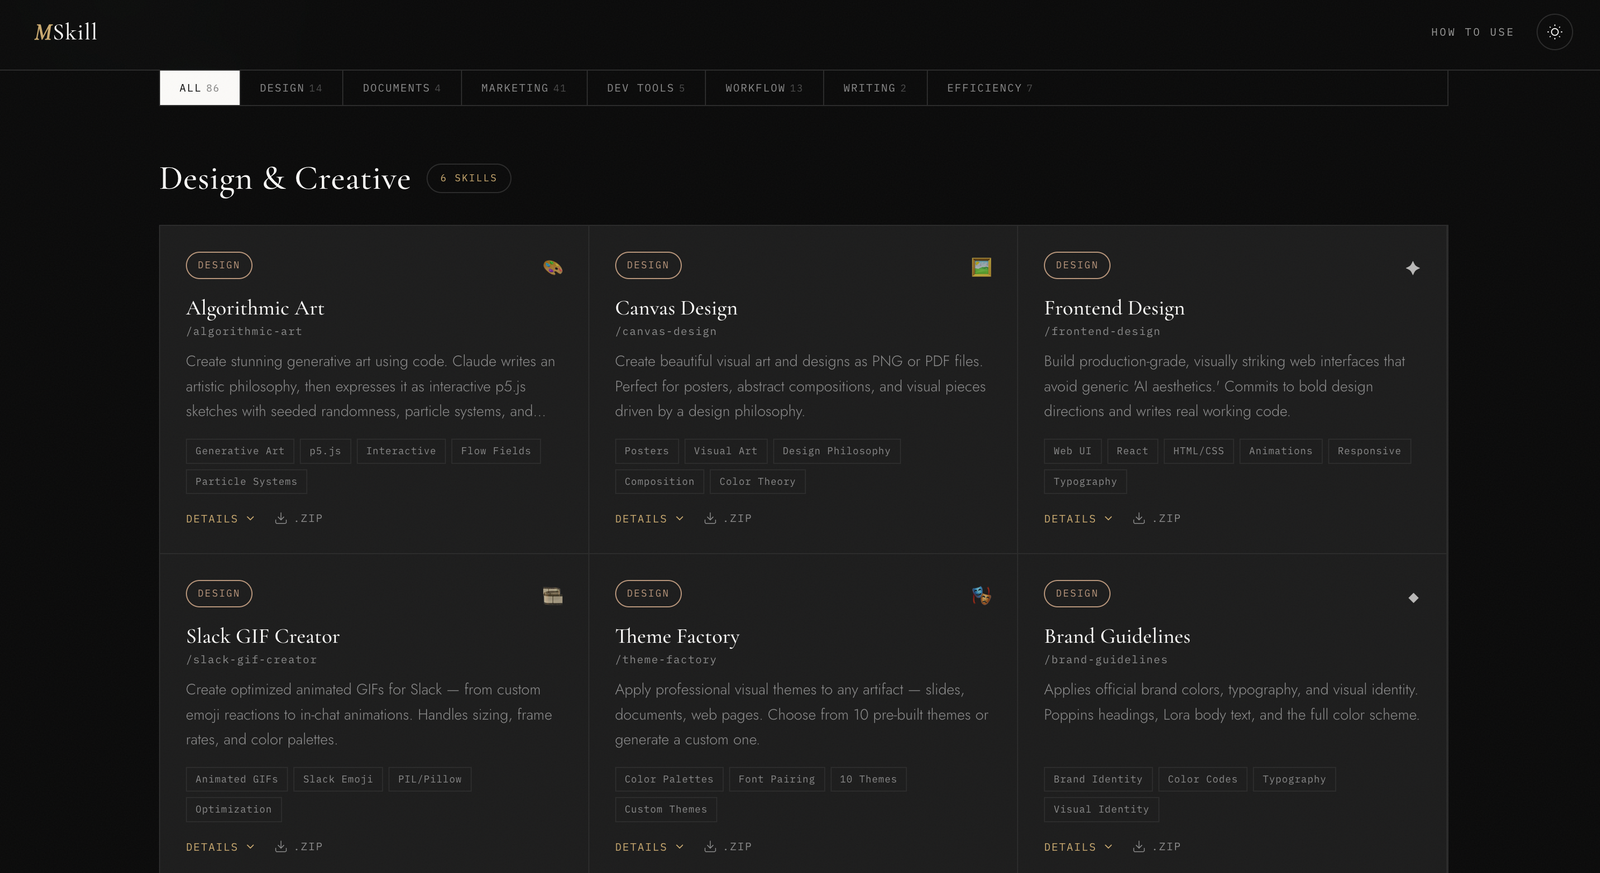Screen dimensions: 1600x873
Task: Click the Design badge on Slack GIF Creator
Action: [x=219, y=594]
